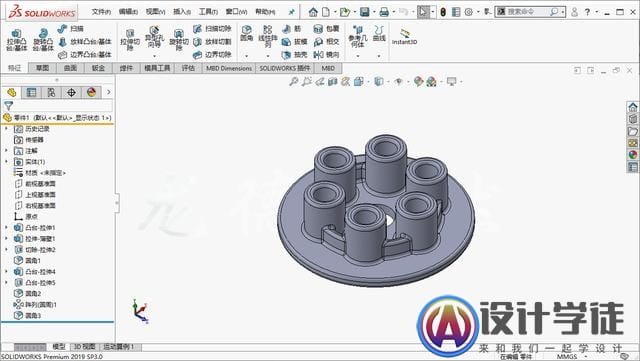Select the 镜向 mirror tool
640x361 pixels.
point(326,55)
